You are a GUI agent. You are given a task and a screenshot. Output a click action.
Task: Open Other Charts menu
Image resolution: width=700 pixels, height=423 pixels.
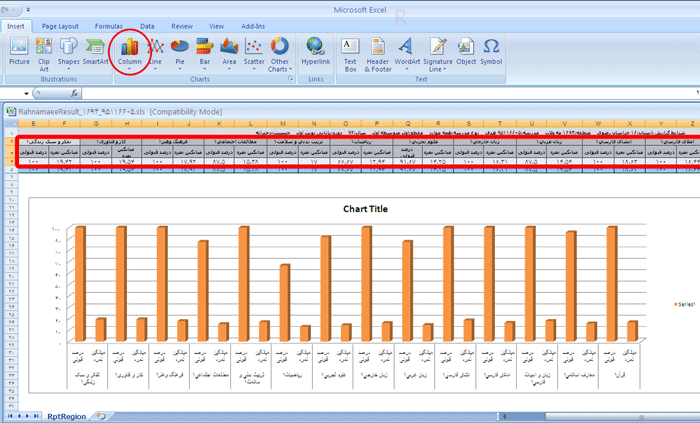pyautogui.click(x=280, y=54)
